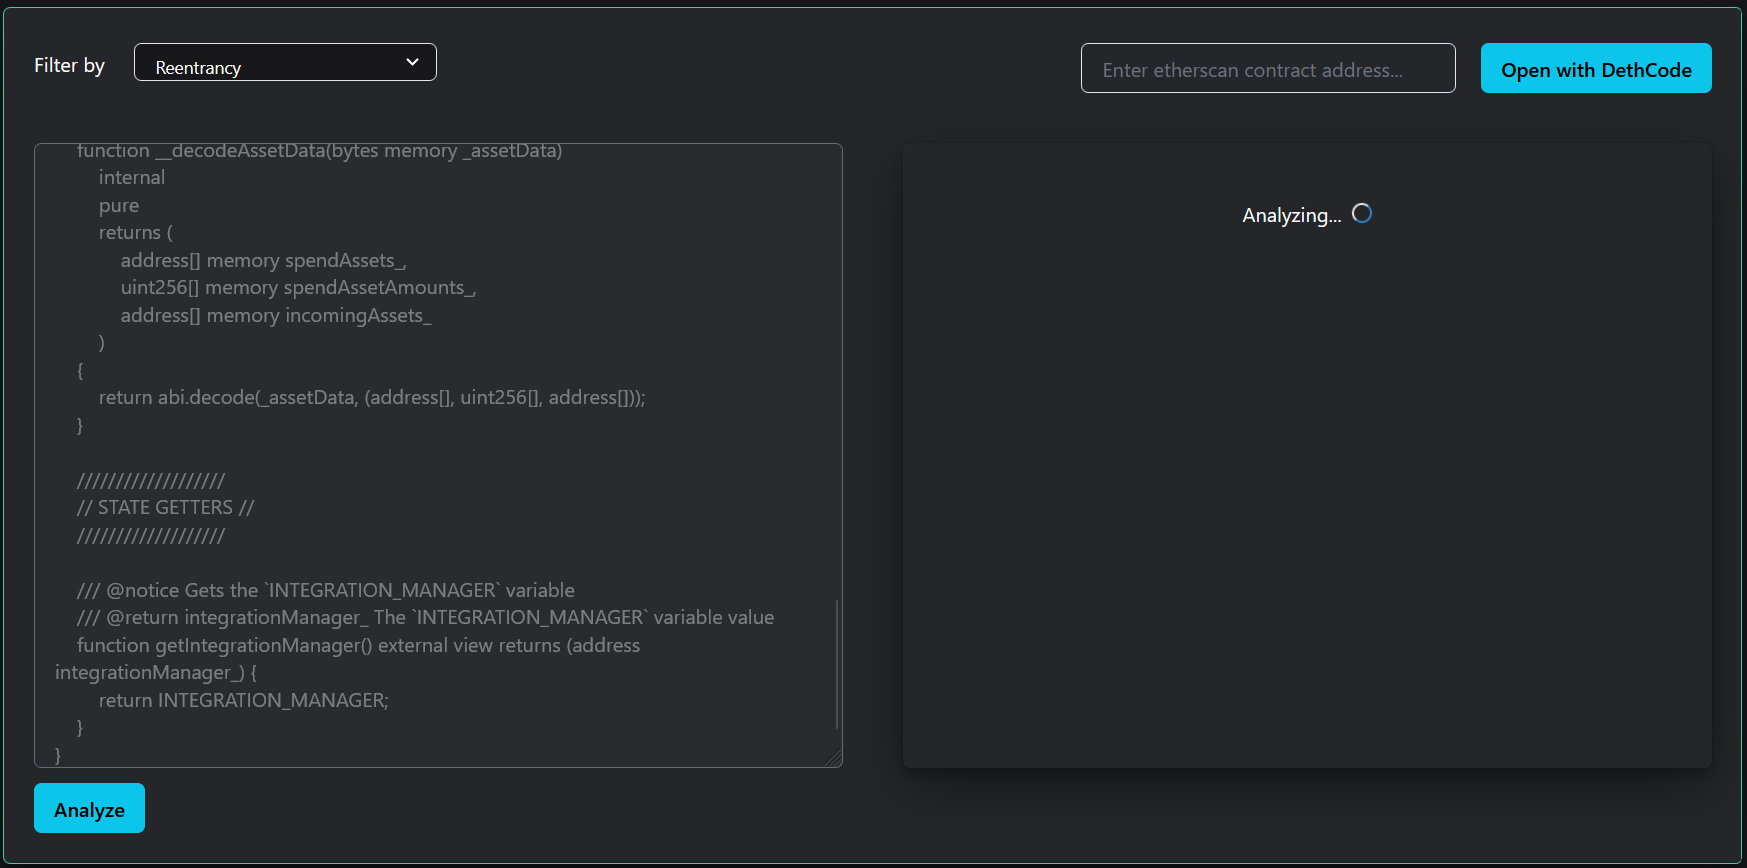Click the 'Analyzing...' status text
This screenshot has height=868, width=1747.
tap(1292, 215)
